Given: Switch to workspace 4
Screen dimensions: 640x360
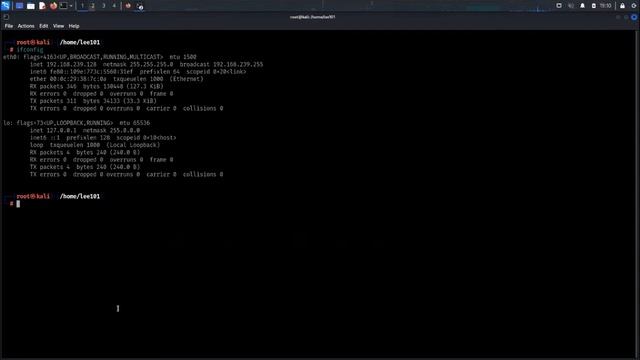Looking at the screenshot, I should click(114, 6).
